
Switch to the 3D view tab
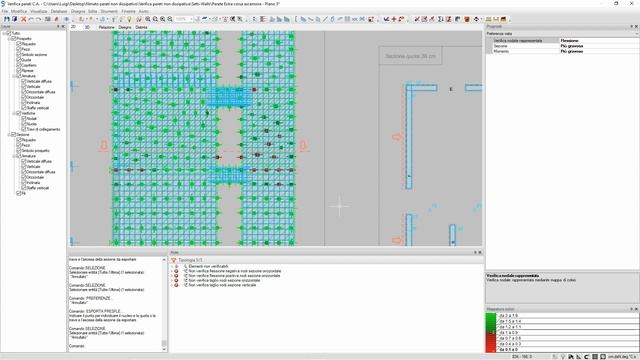tap(87, 27)
